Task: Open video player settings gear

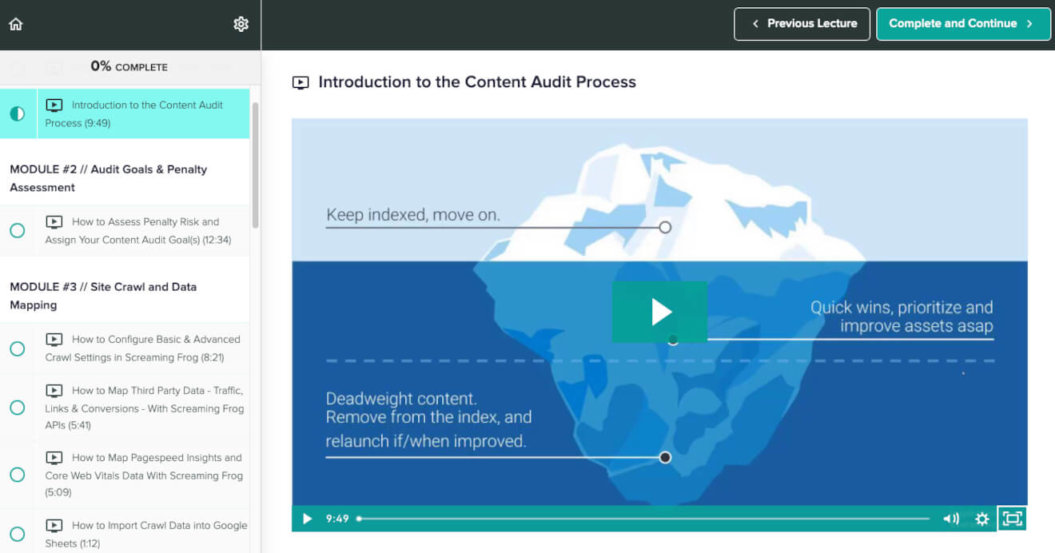Action: click(x=982, y=518)
